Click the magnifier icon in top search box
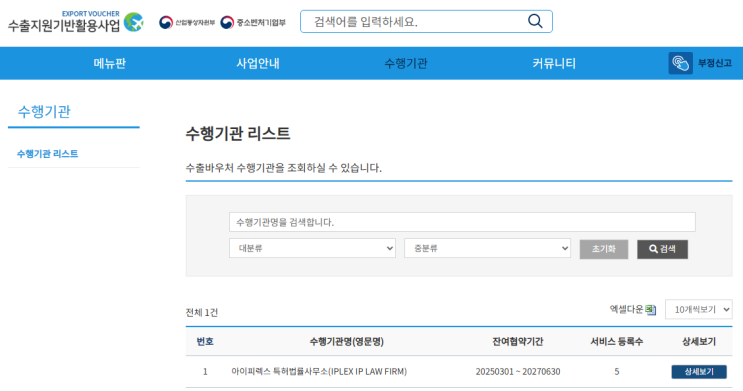 (x=535, y=21)
